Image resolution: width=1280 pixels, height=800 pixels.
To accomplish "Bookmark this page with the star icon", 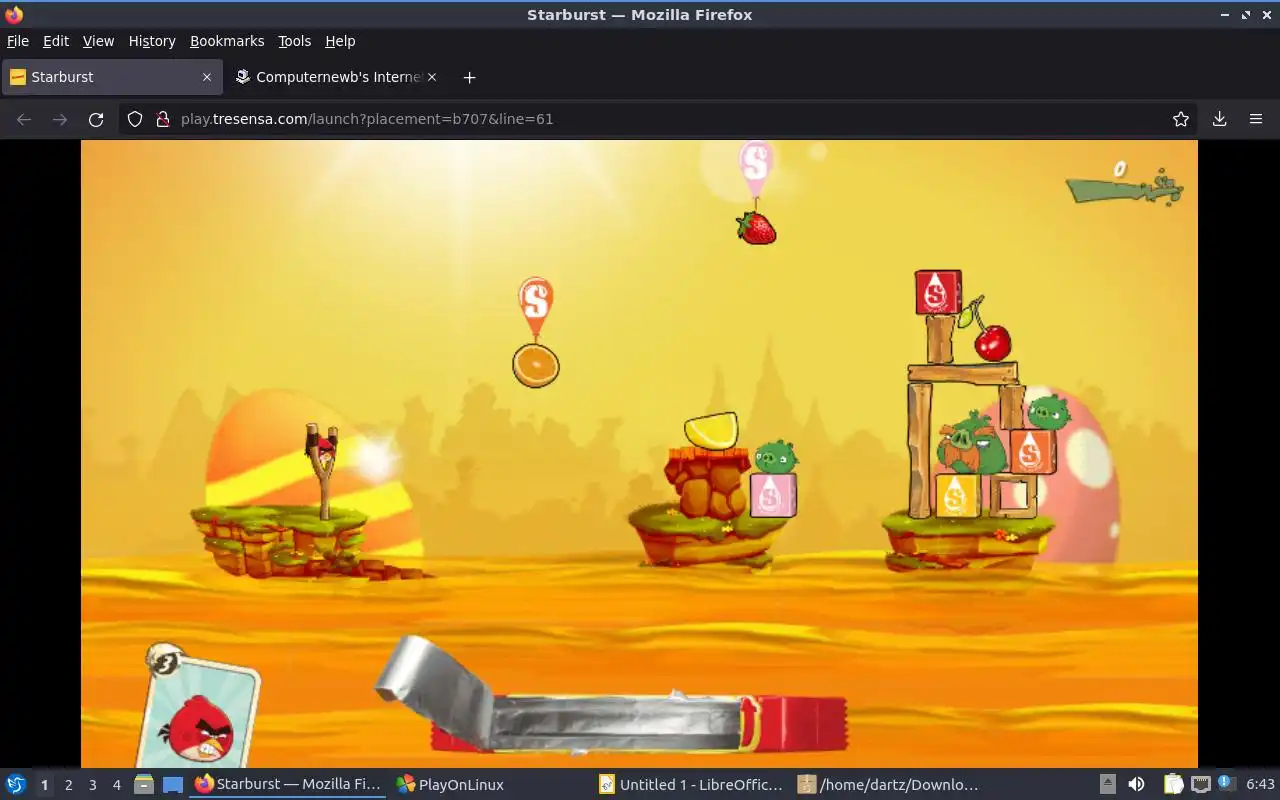I will 1181,119.
